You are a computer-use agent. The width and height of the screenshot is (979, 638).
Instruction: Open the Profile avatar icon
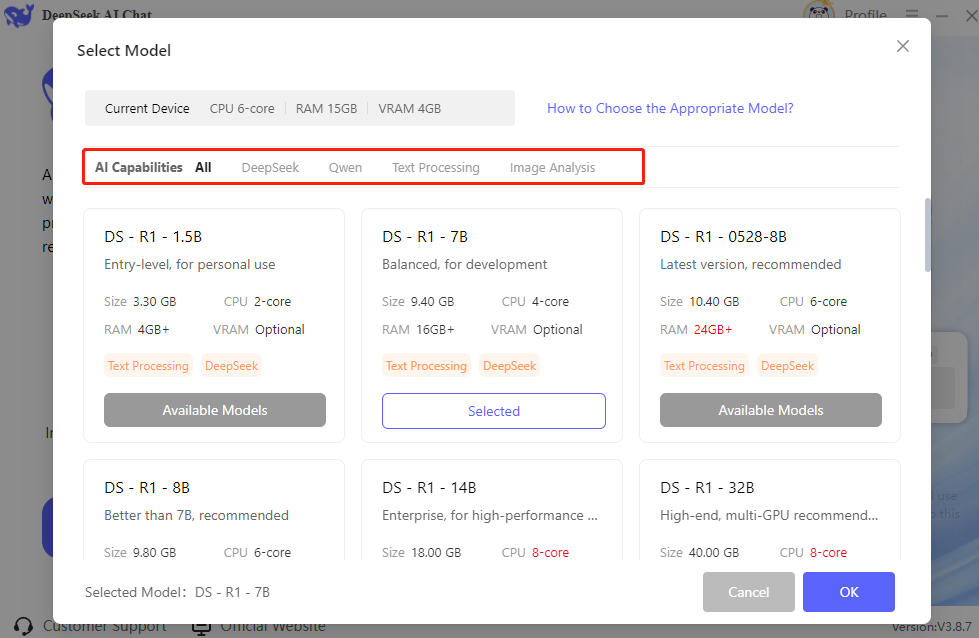coord(819,10)
